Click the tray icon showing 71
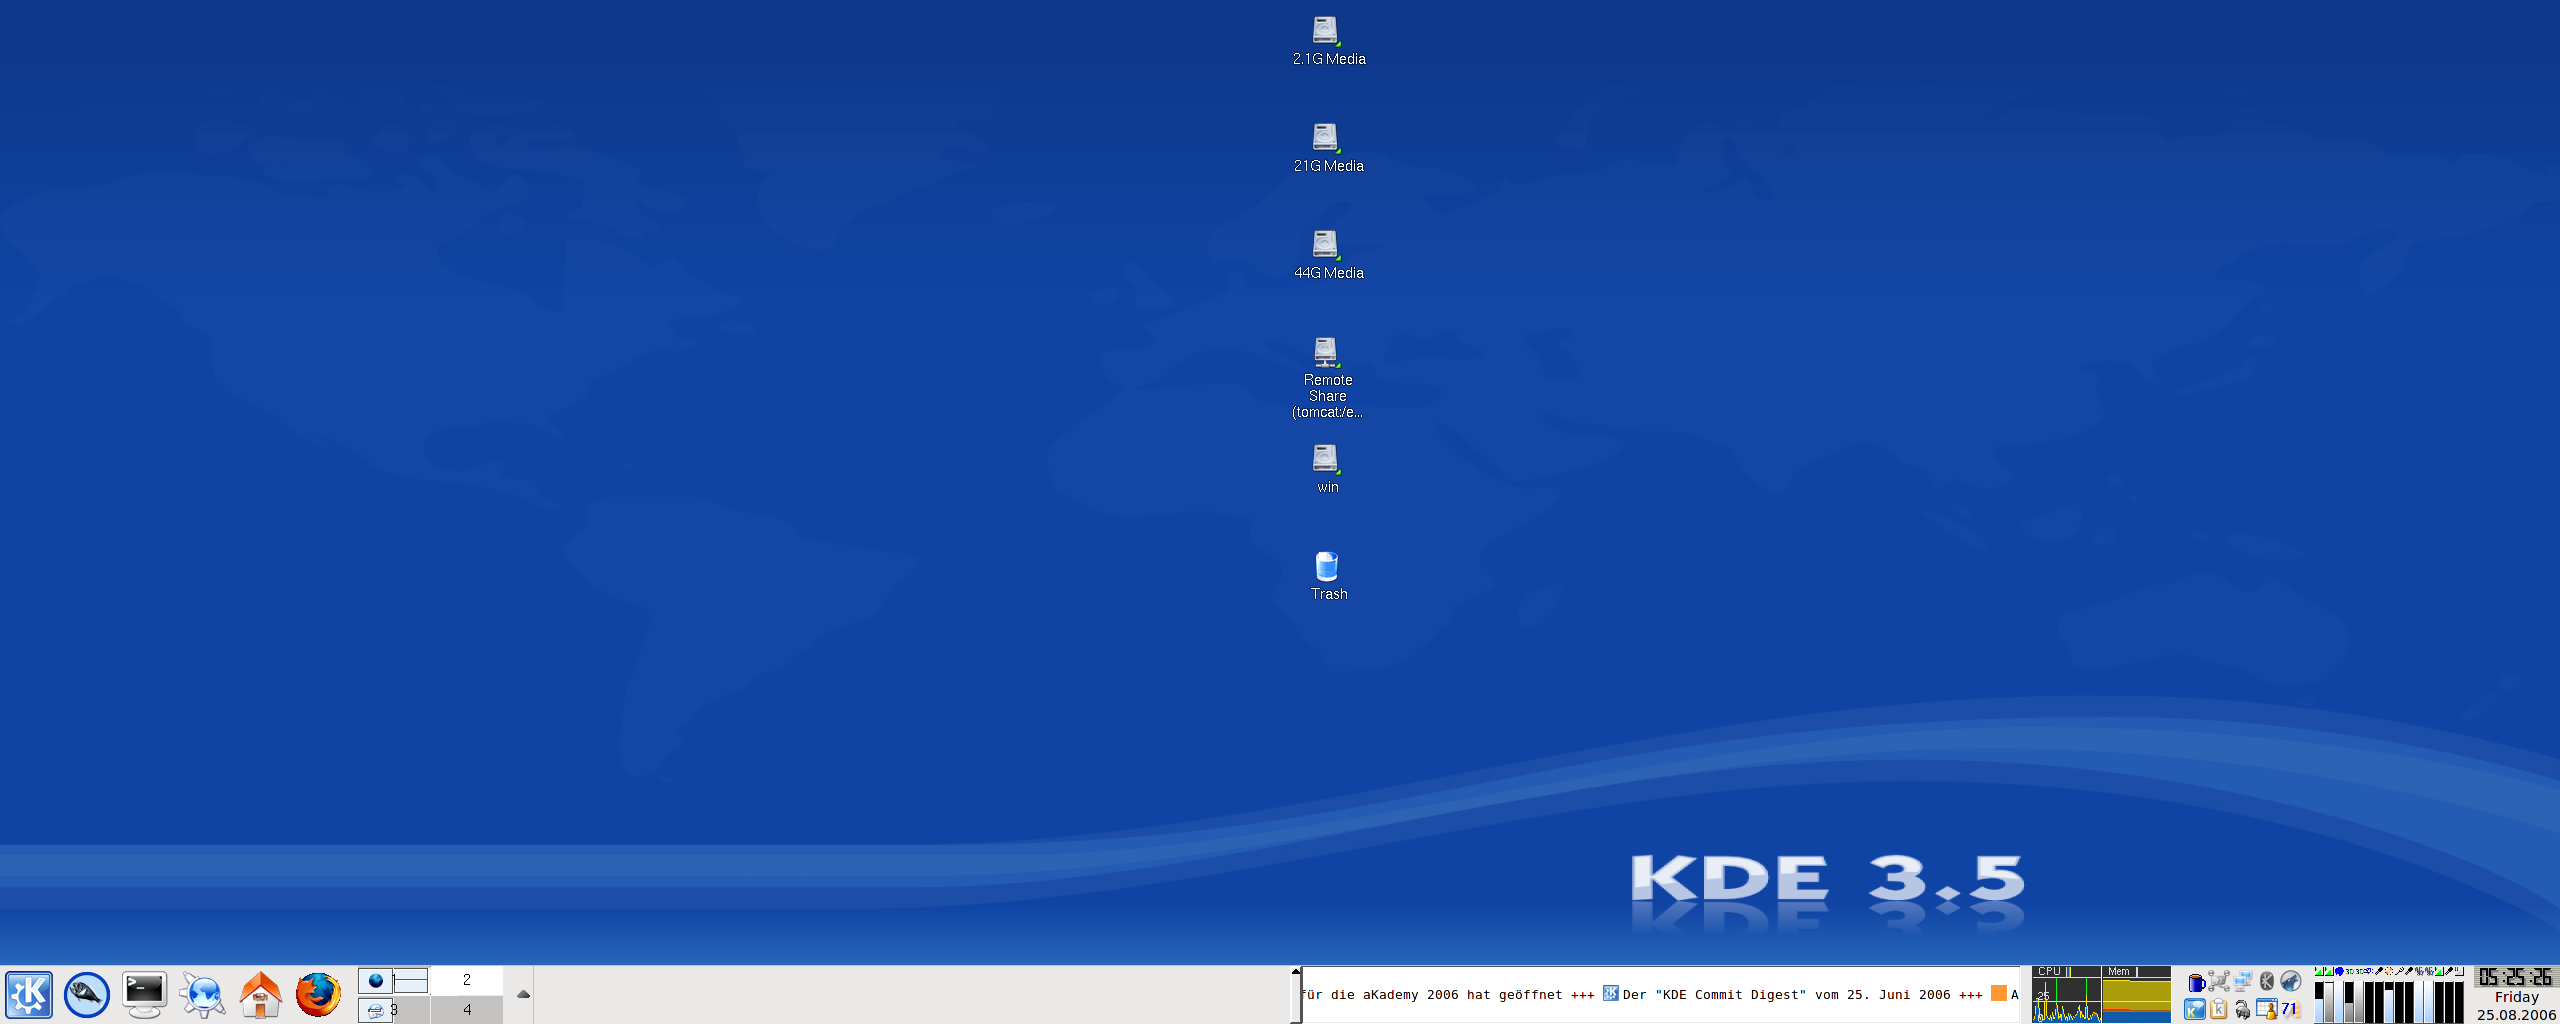Viewport: 2560px width, 1024px height. (2291, 1009)
